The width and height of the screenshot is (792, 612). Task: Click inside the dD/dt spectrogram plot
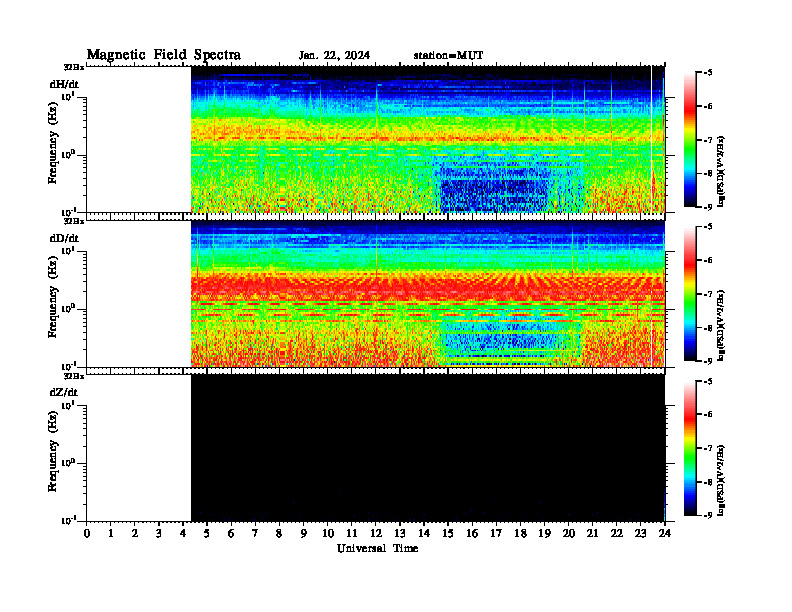point(428,293)
